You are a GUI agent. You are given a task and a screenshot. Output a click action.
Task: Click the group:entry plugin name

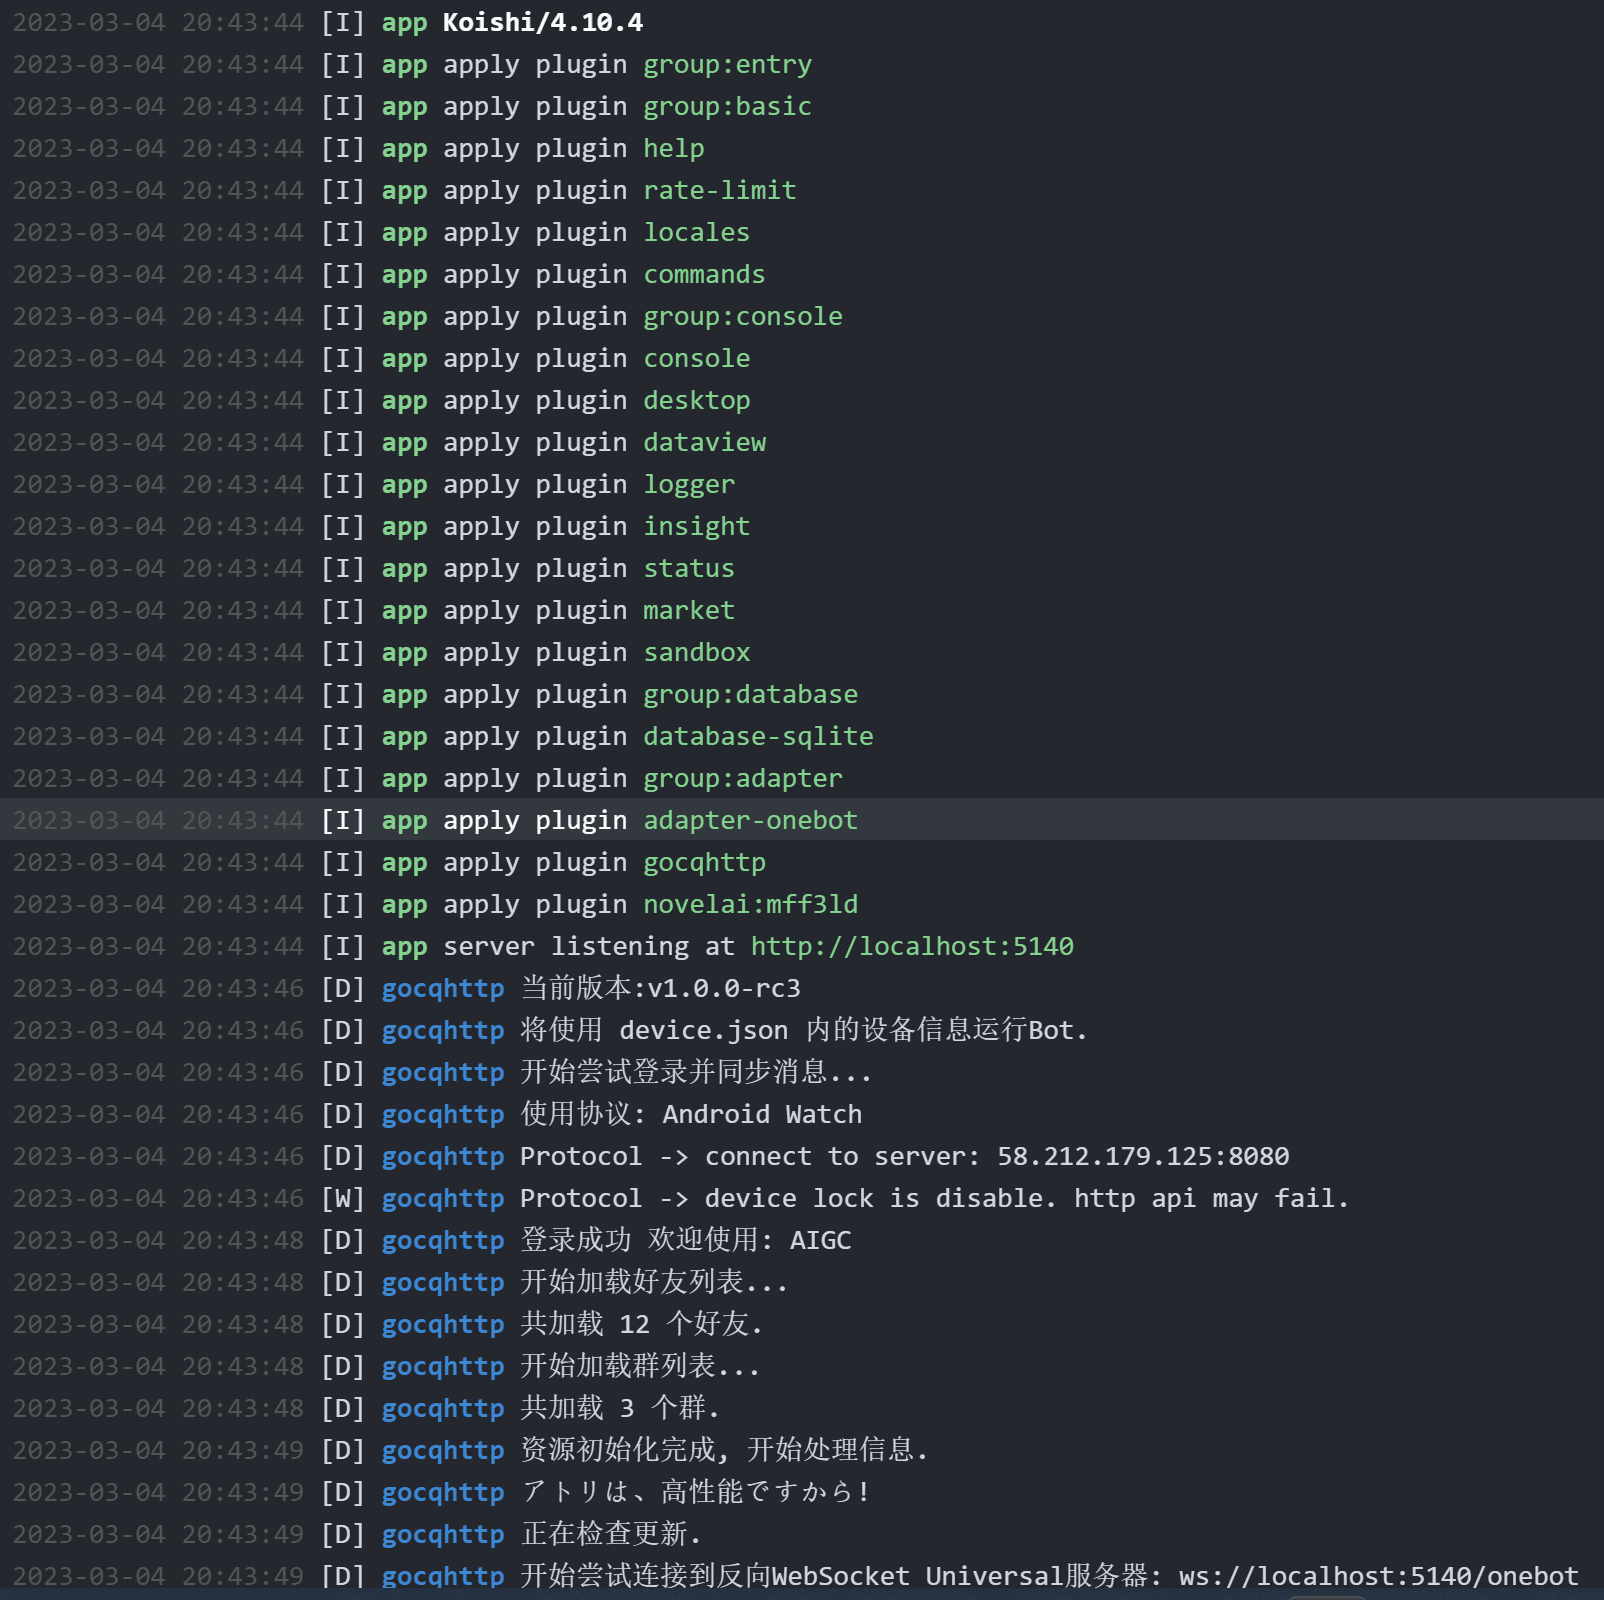[x=727, y=64]
